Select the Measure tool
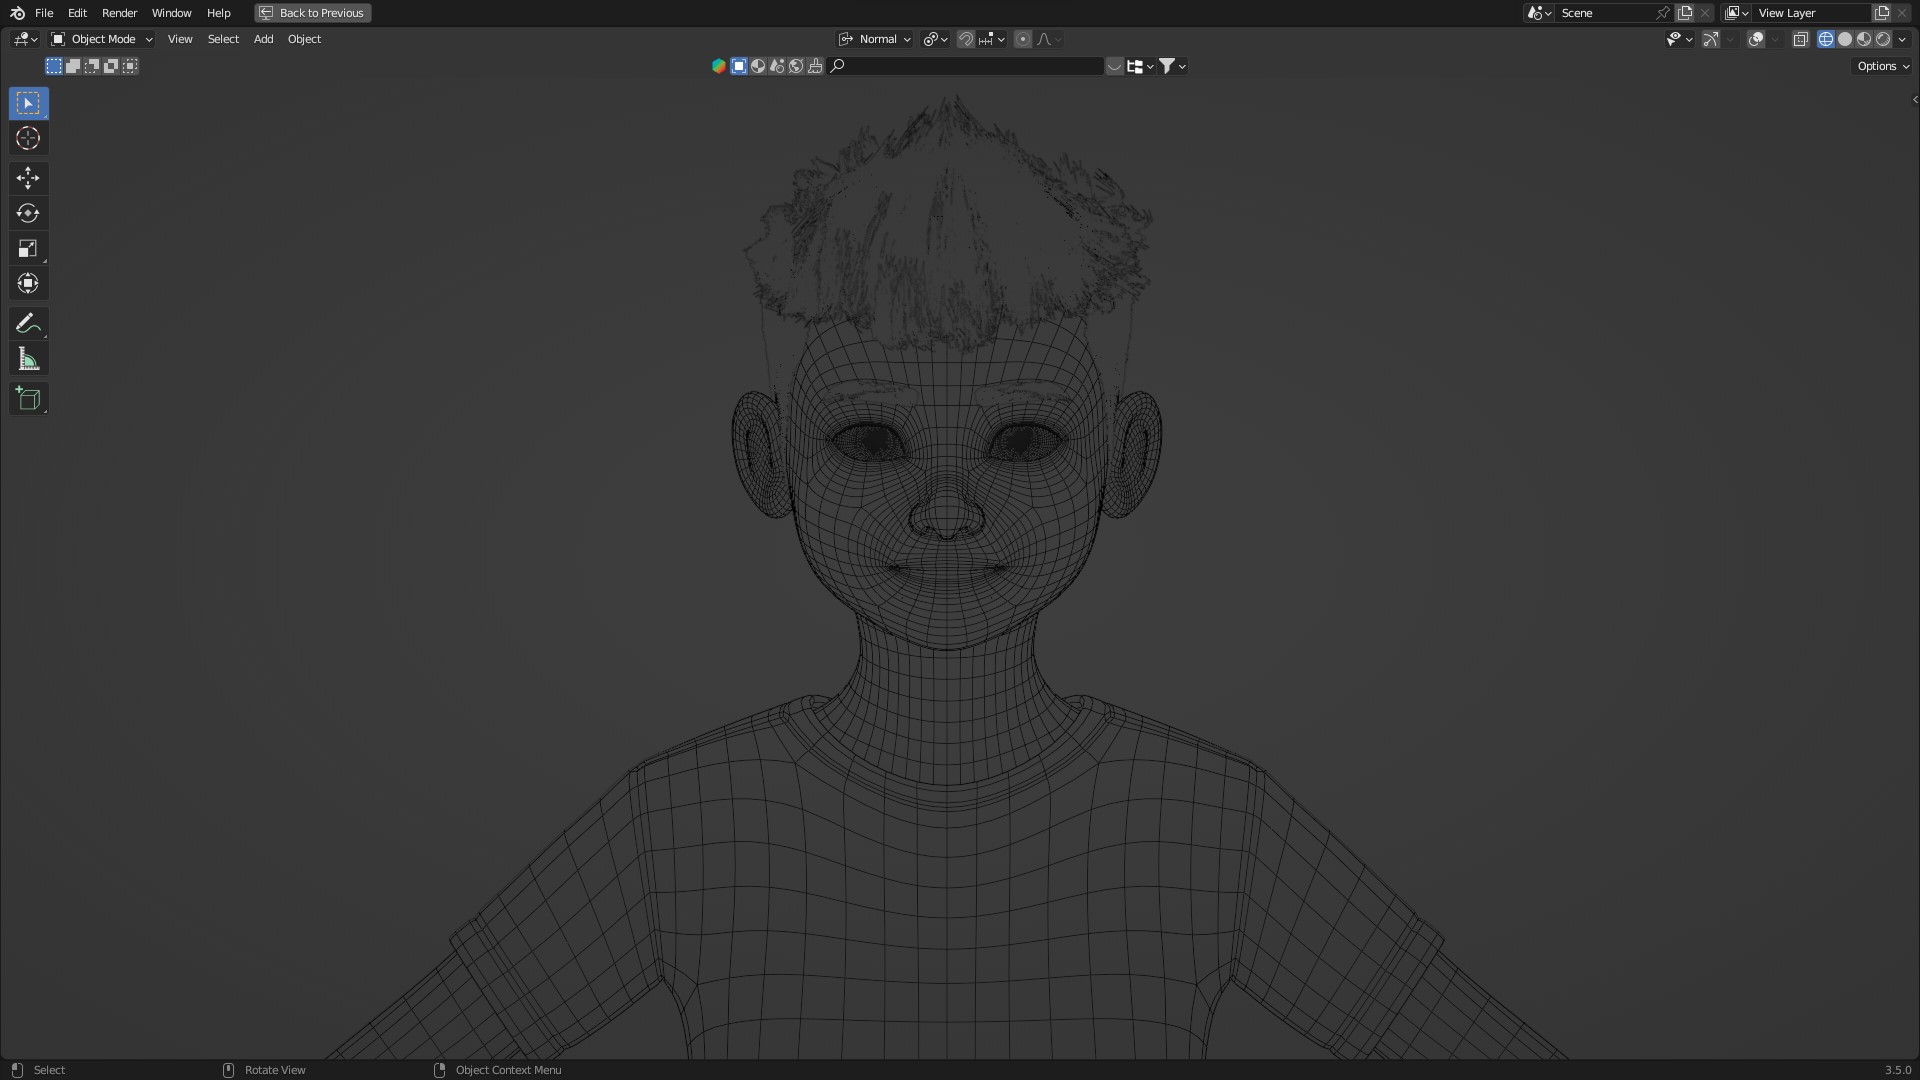This screenshot has height=1080, width=1920. tap(28, 360)
